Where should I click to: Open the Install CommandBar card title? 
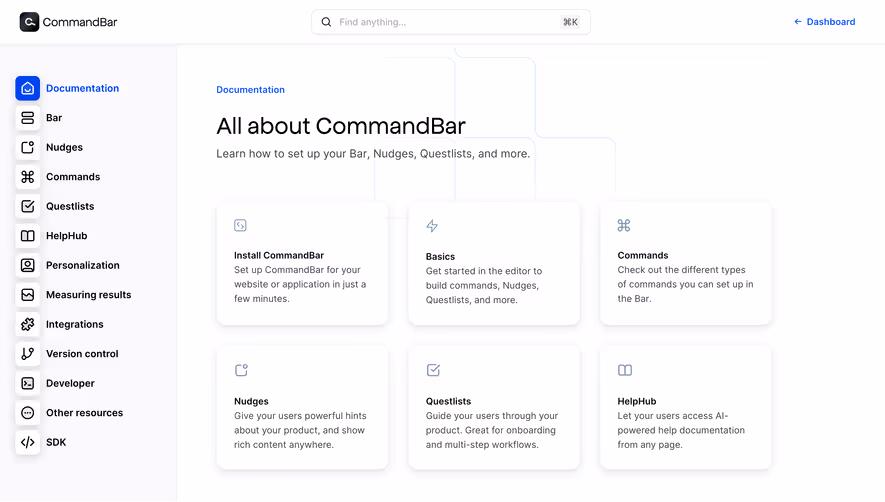(x=279, y=255)
